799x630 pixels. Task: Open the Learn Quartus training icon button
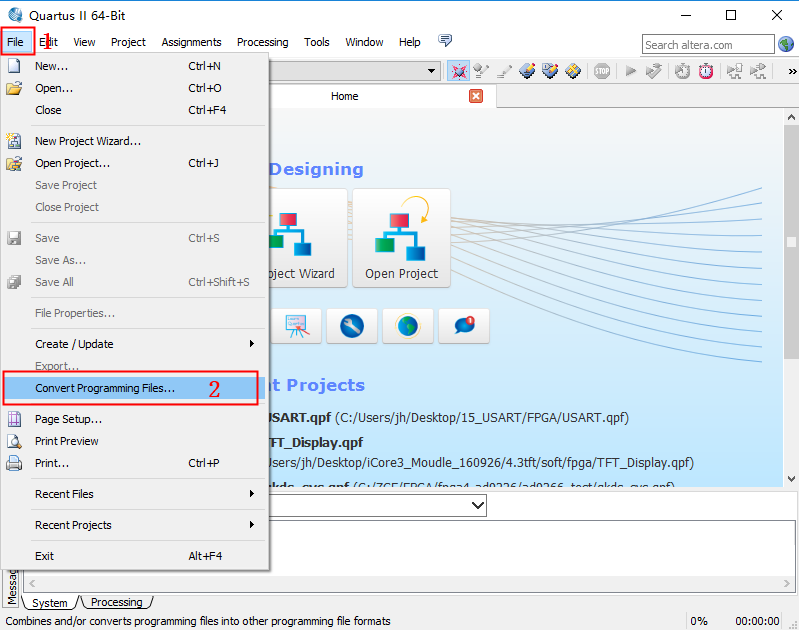(x=296, y=326)
